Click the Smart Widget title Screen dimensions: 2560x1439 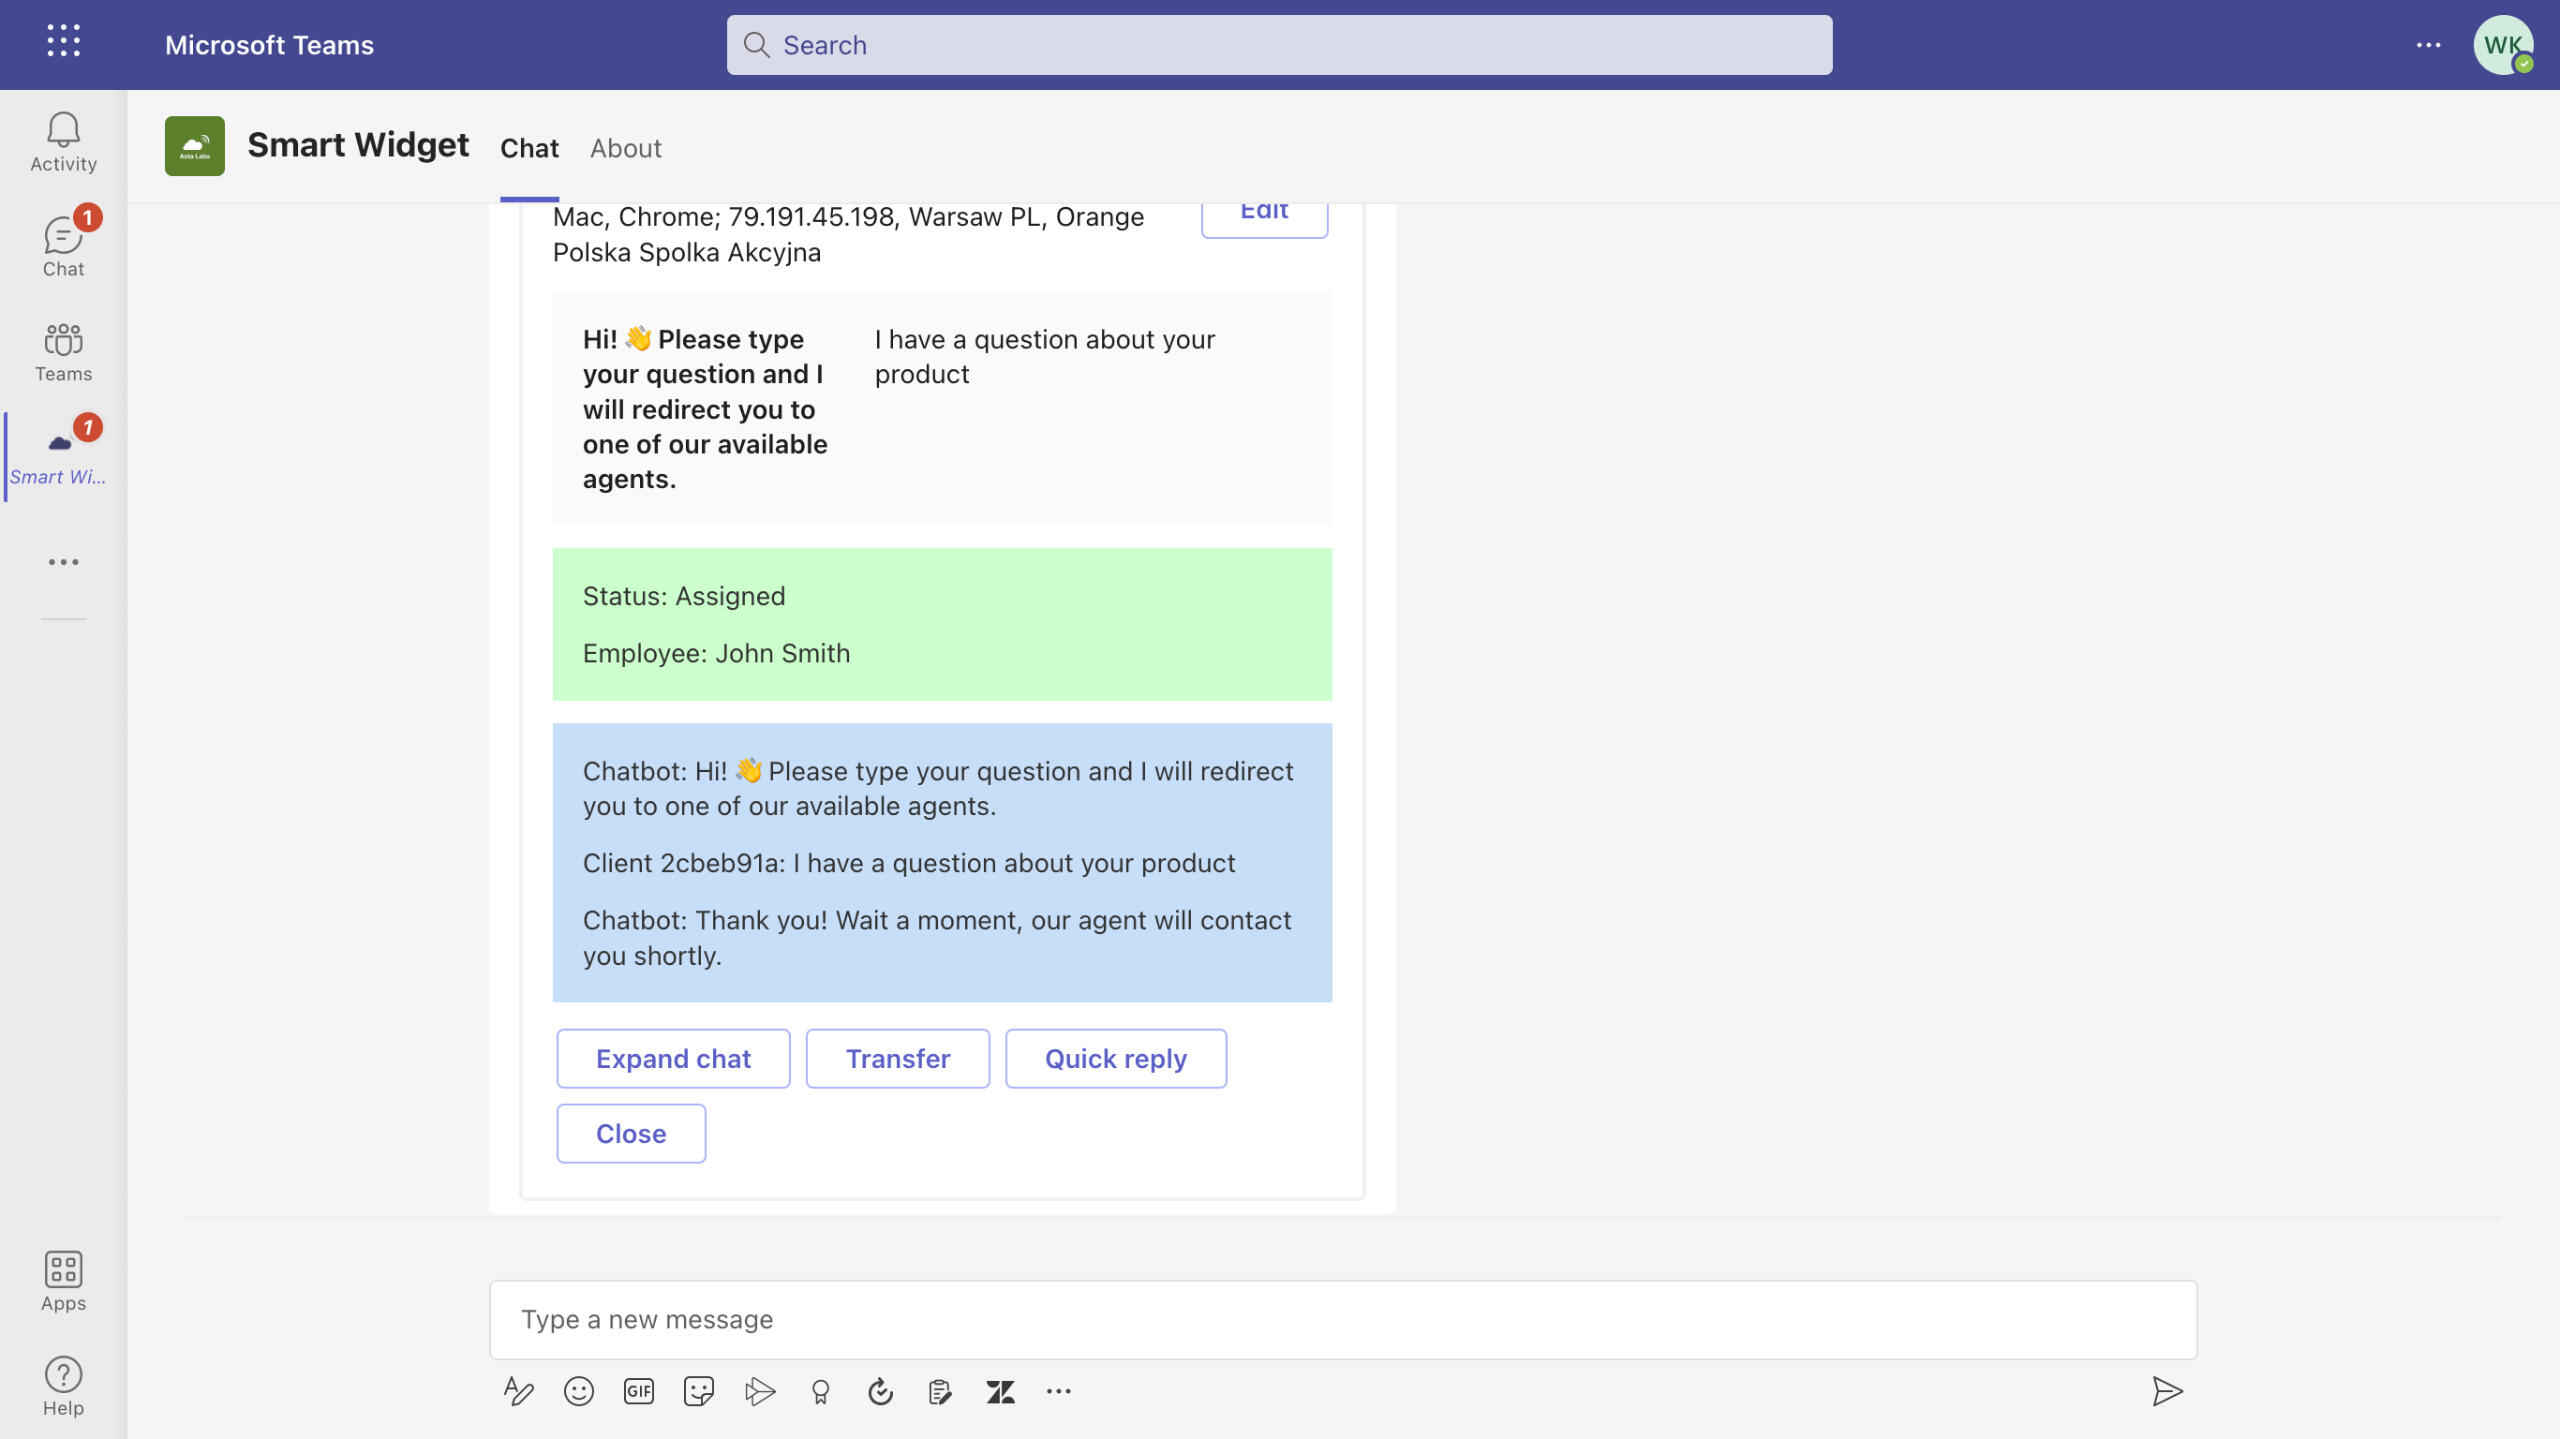(358, 145)
